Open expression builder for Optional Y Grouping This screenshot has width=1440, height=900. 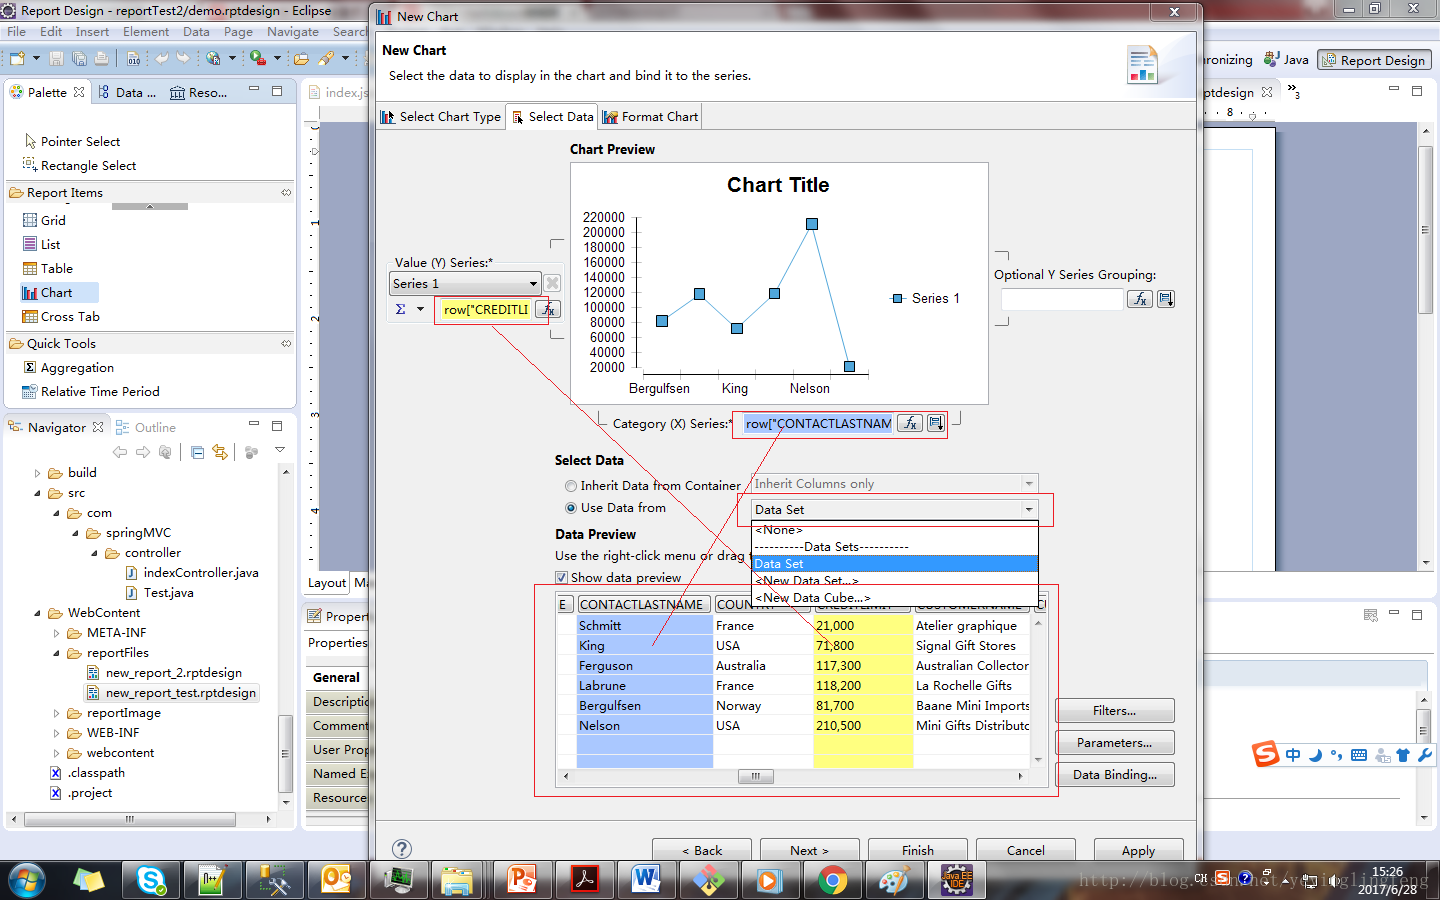tap(1140, 299)
